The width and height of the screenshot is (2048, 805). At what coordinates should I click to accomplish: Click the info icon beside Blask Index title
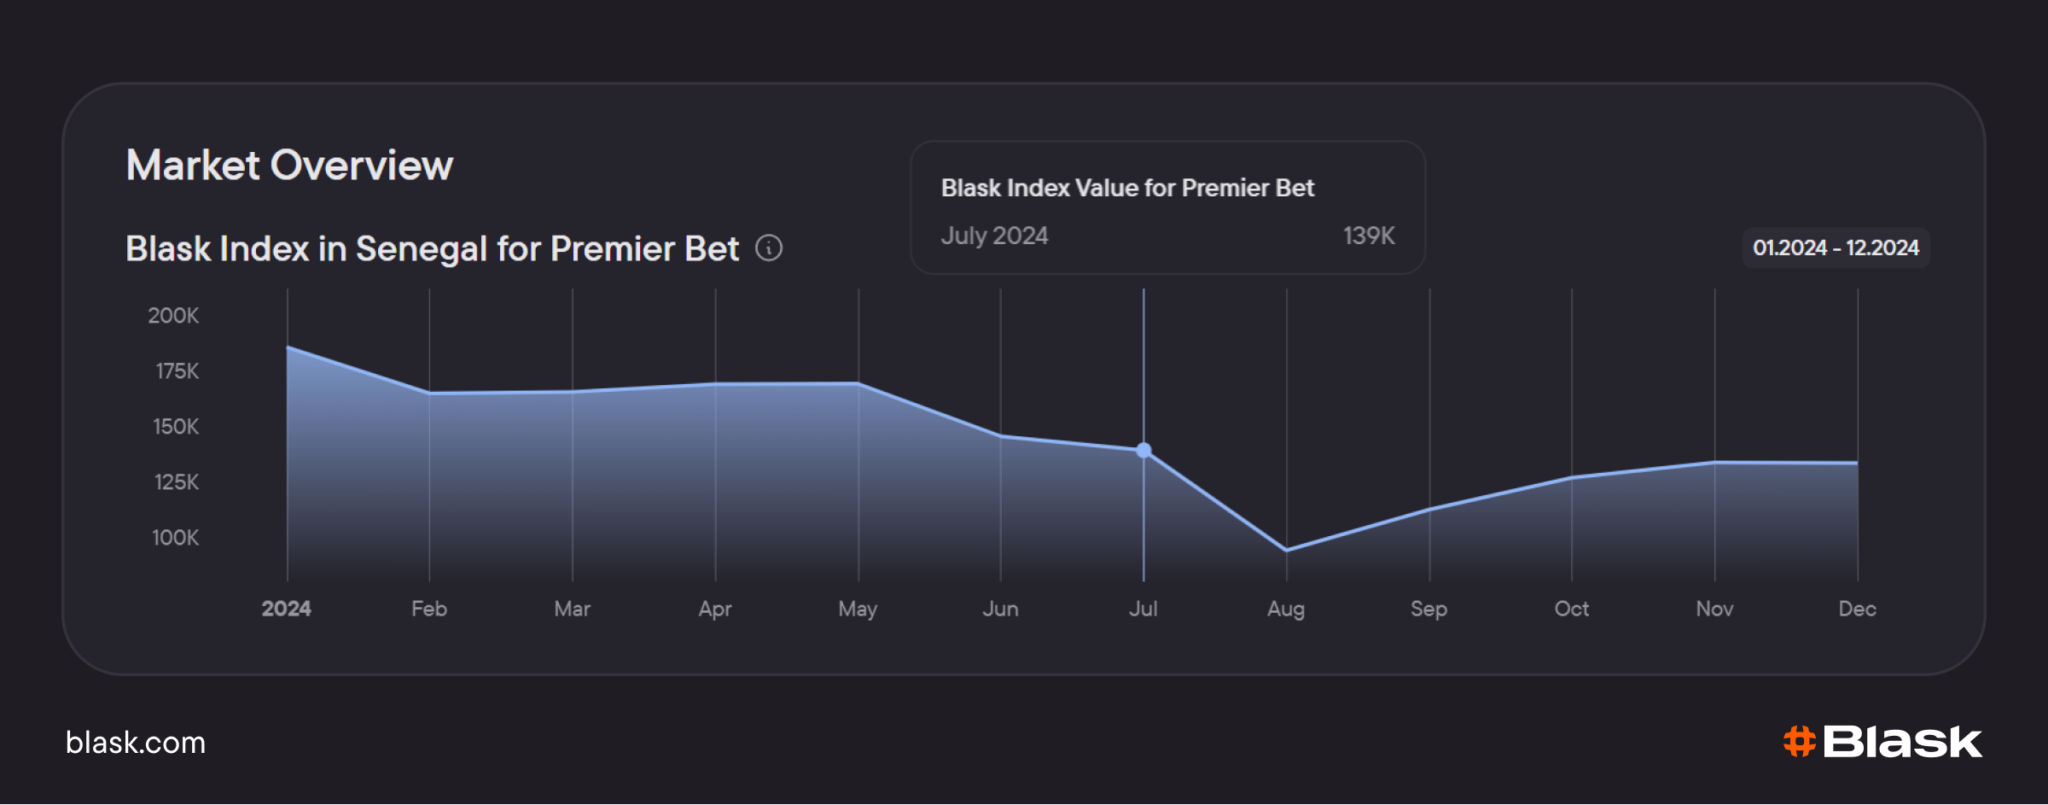tap(768, 248)
